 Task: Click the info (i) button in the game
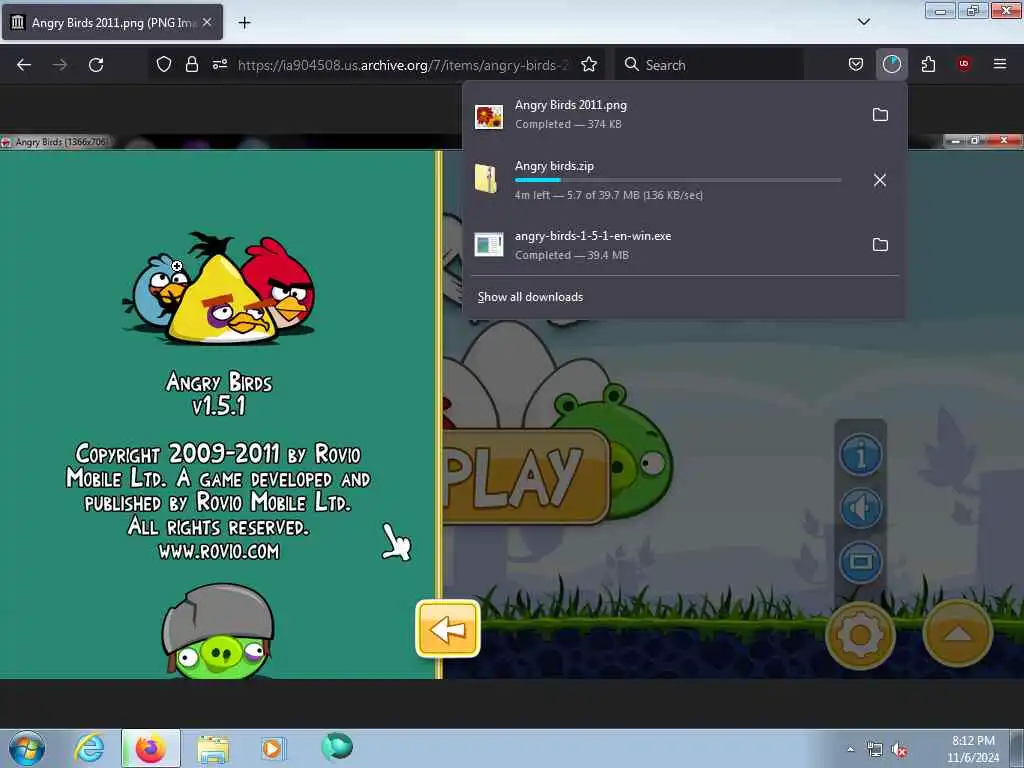click(860, 454)
